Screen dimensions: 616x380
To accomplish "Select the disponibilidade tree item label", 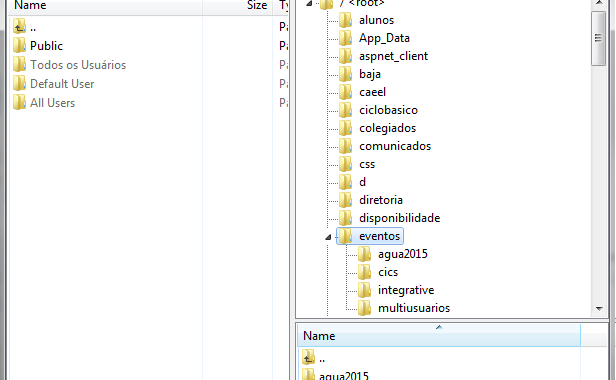I will tap(400, 218).
